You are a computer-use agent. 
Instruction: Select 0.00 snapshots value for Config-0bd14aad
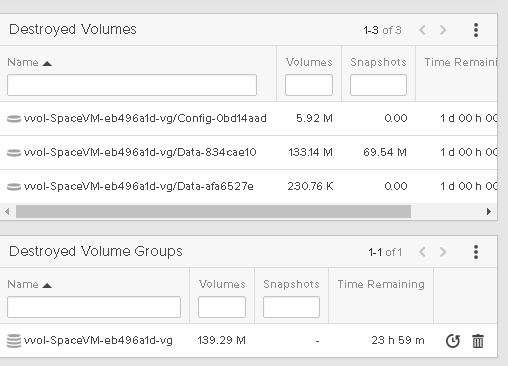pyautogui.click(x=396, y=118)
